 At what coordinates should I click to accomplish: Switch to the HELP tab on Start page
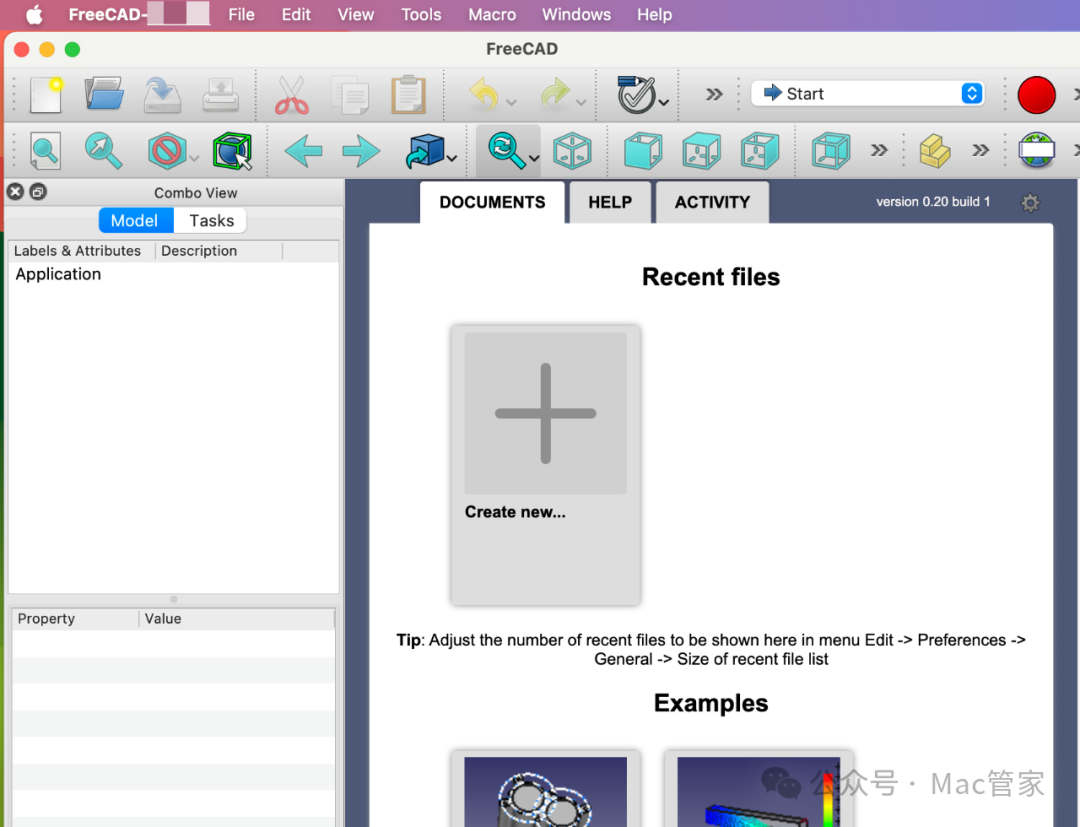click(x=610, y=202)
